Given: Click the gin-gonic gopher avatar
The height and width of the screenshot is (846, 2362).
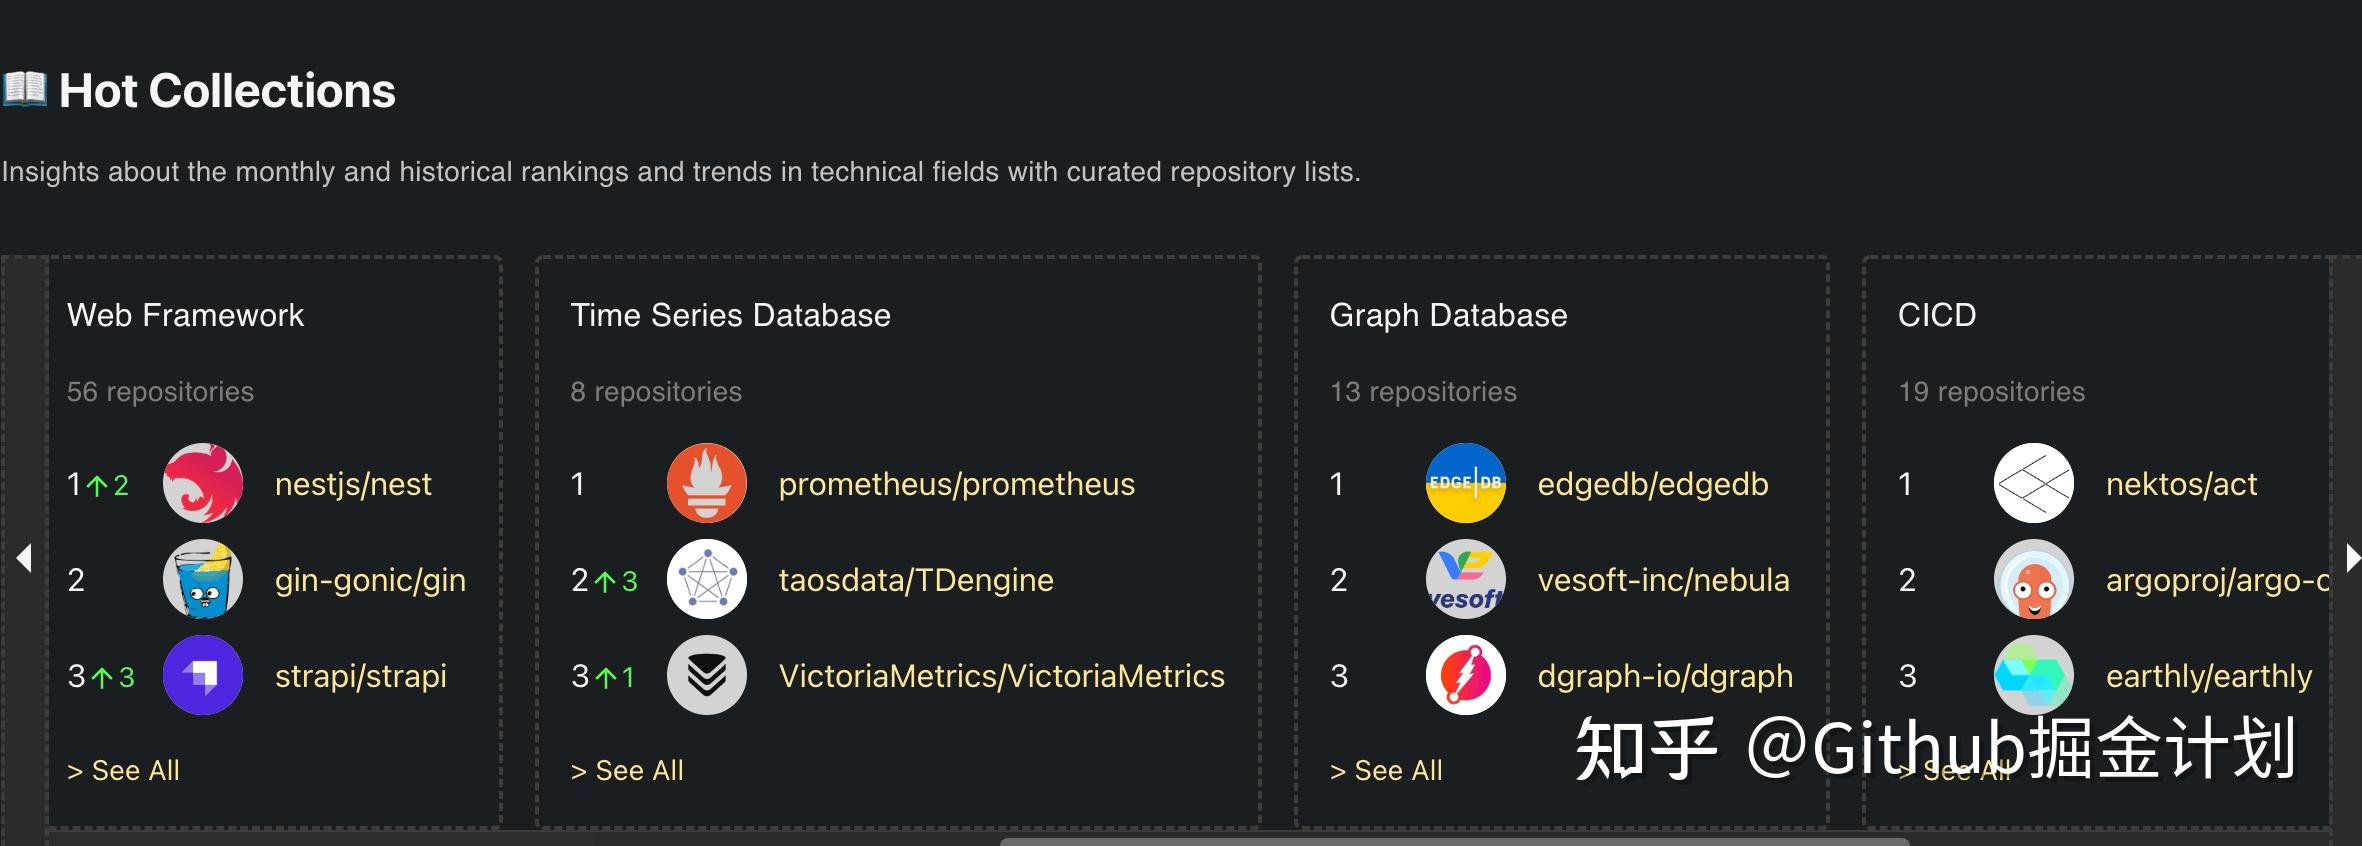Looking at the screenshot, I should pyautogui.click(x=203, y=580).
